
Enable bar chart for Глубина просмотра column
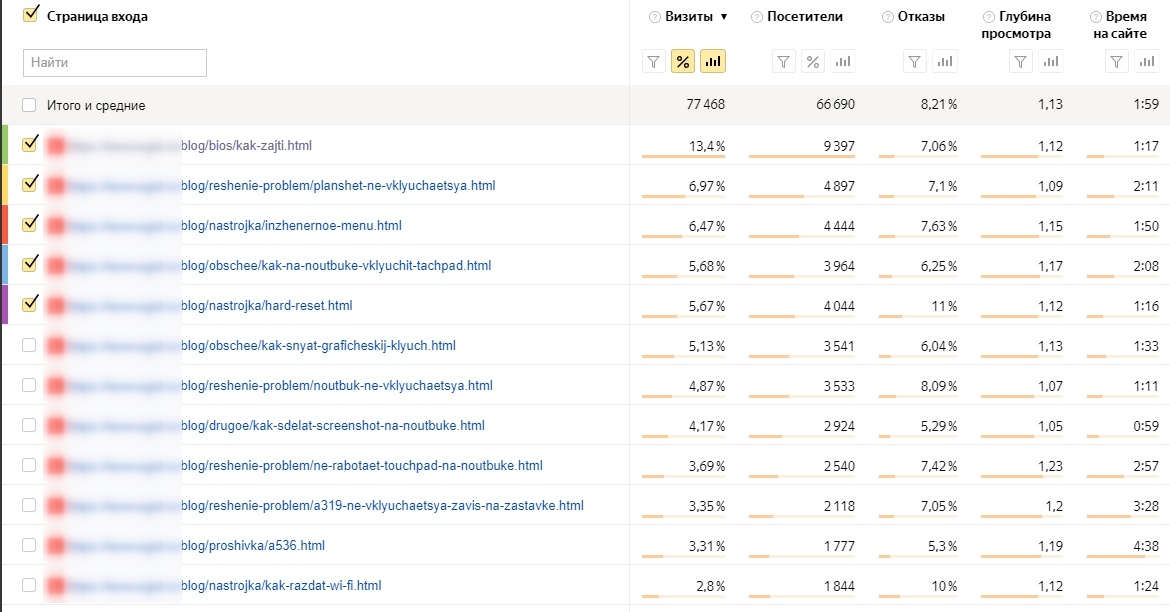[x=1050, y=62]
